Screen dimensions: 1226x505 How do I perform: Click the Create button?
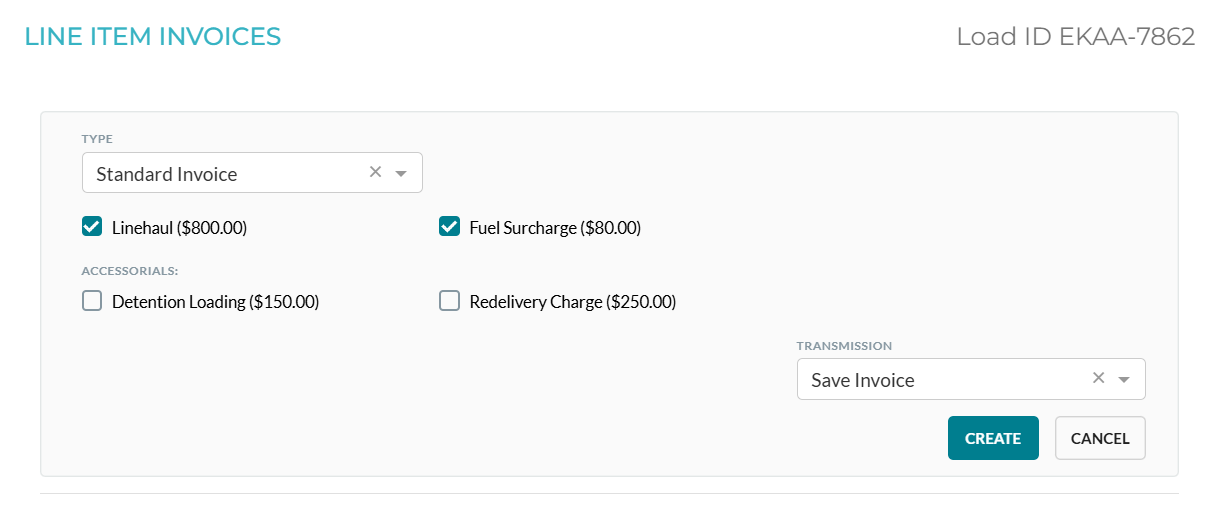tap(993, 438)
